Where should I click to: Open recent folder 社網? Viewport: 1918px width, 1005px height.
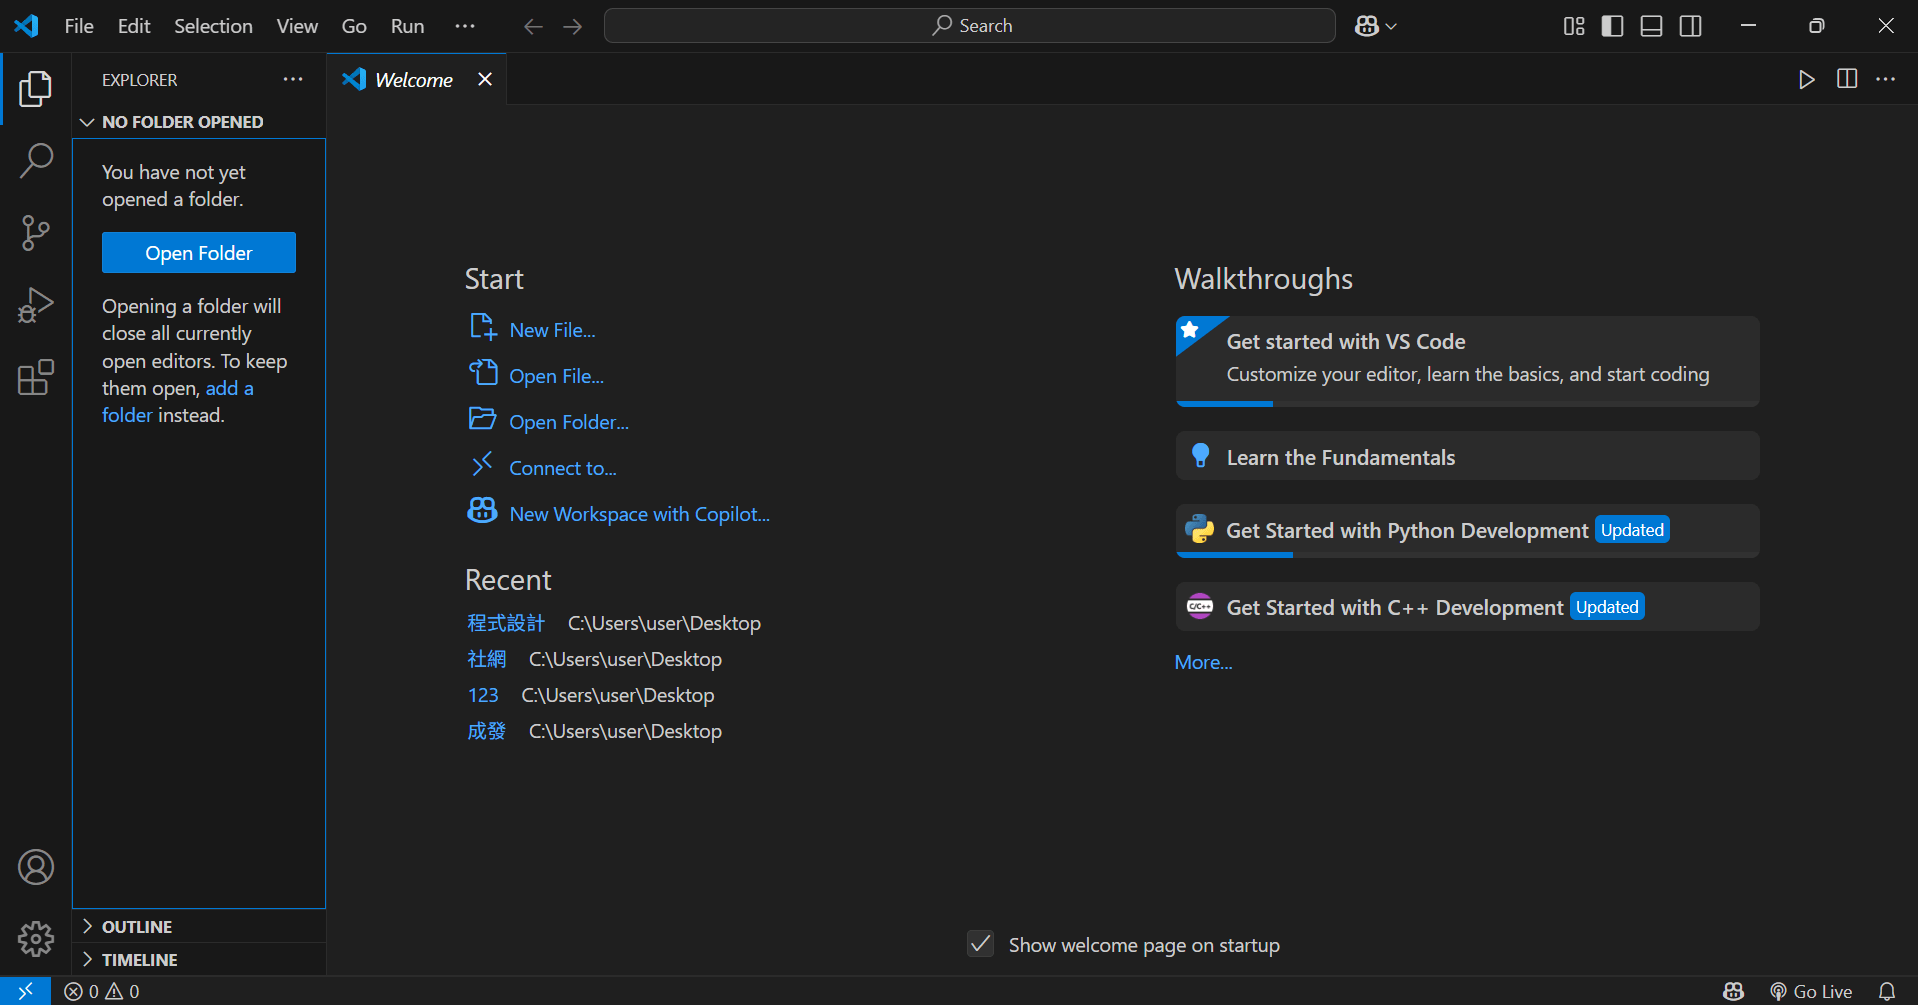point(487,659)
